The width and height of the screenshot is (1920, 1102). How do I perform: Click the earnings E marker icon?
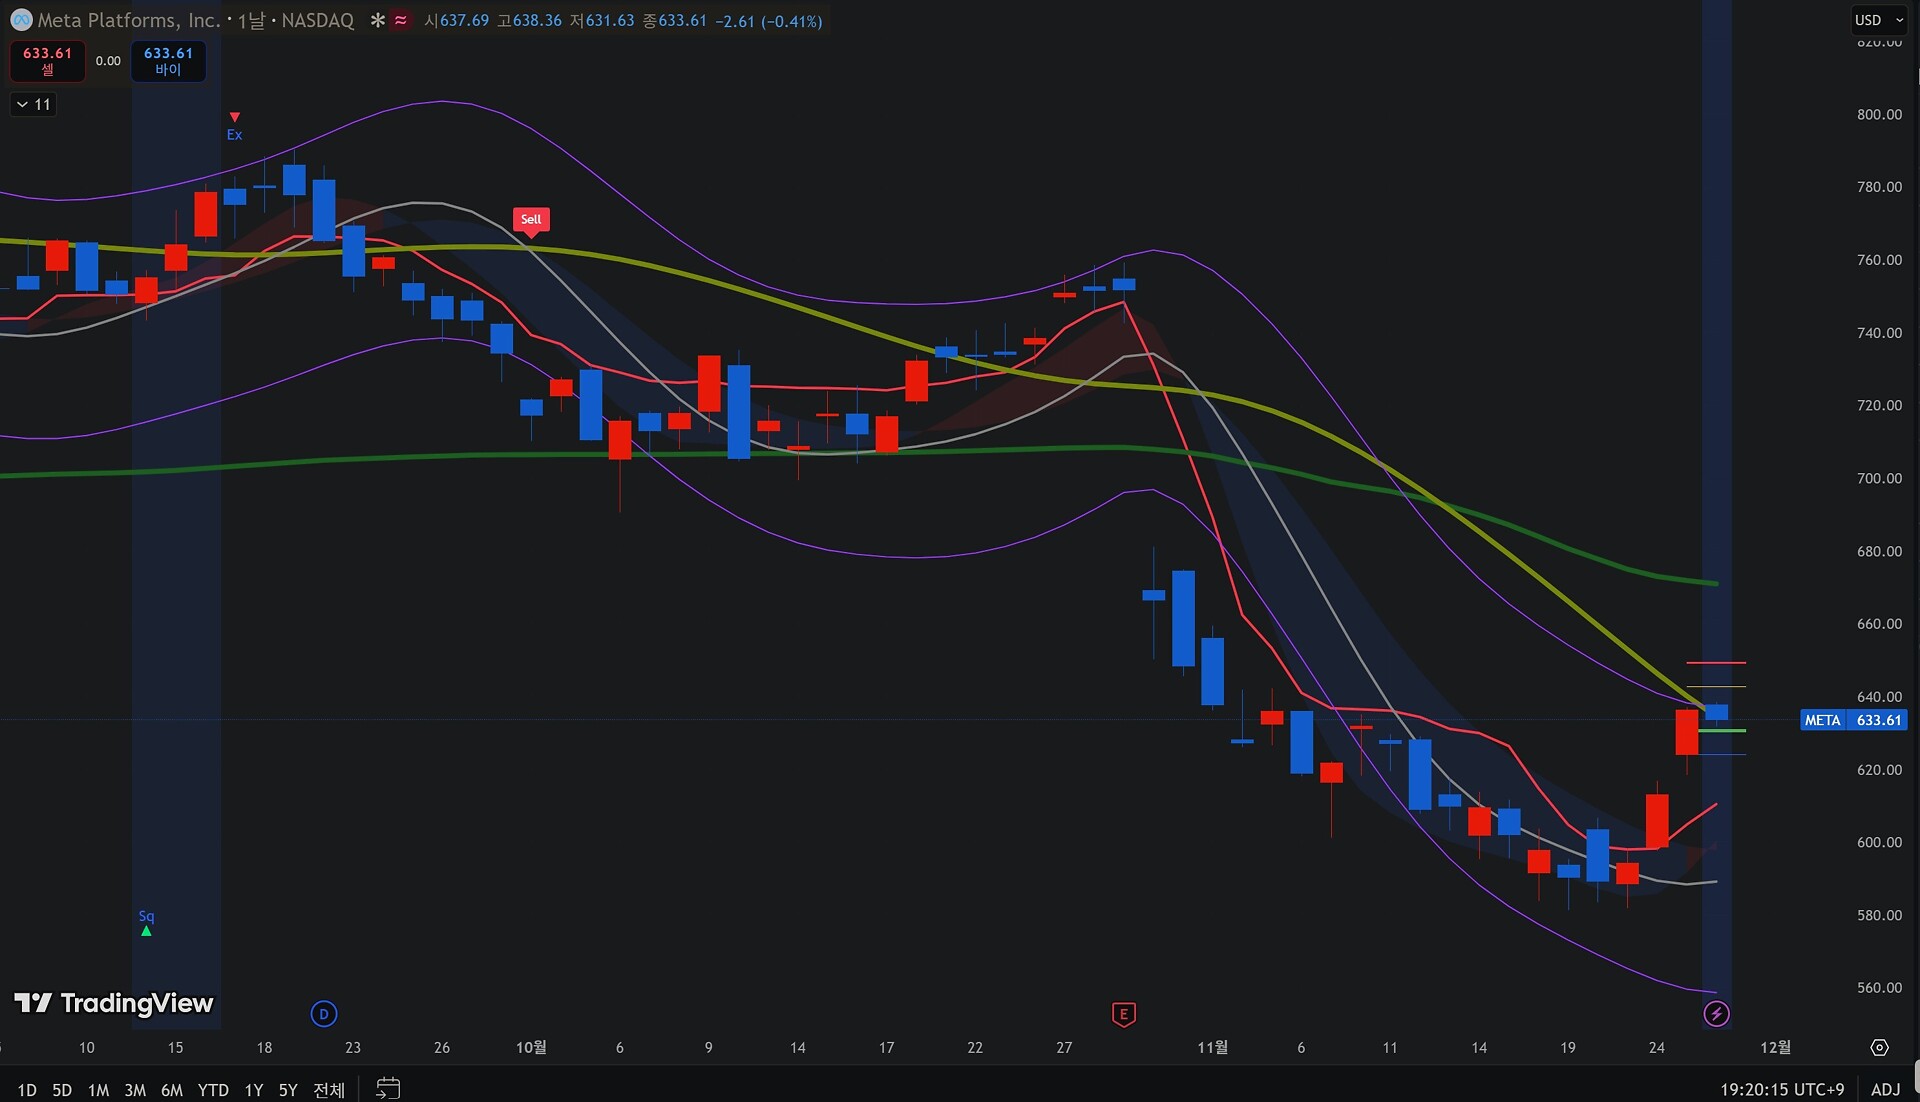pos(1123,1014)
